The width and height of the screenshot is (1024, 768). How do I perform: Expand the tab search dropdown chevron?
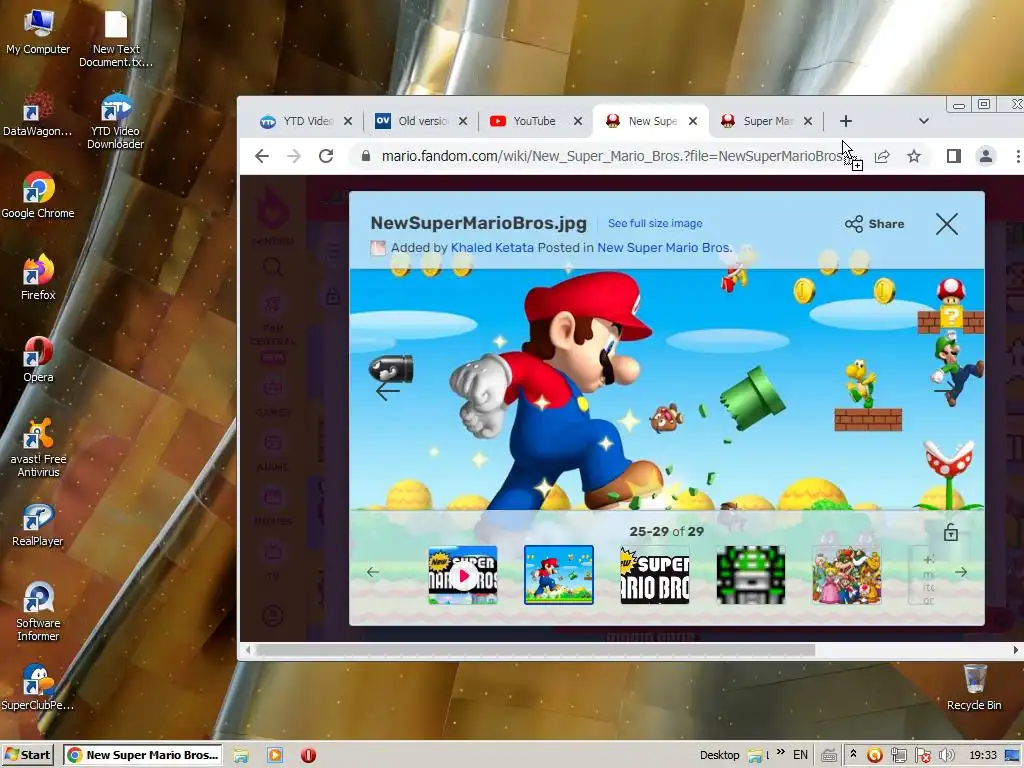click(923, 121)
